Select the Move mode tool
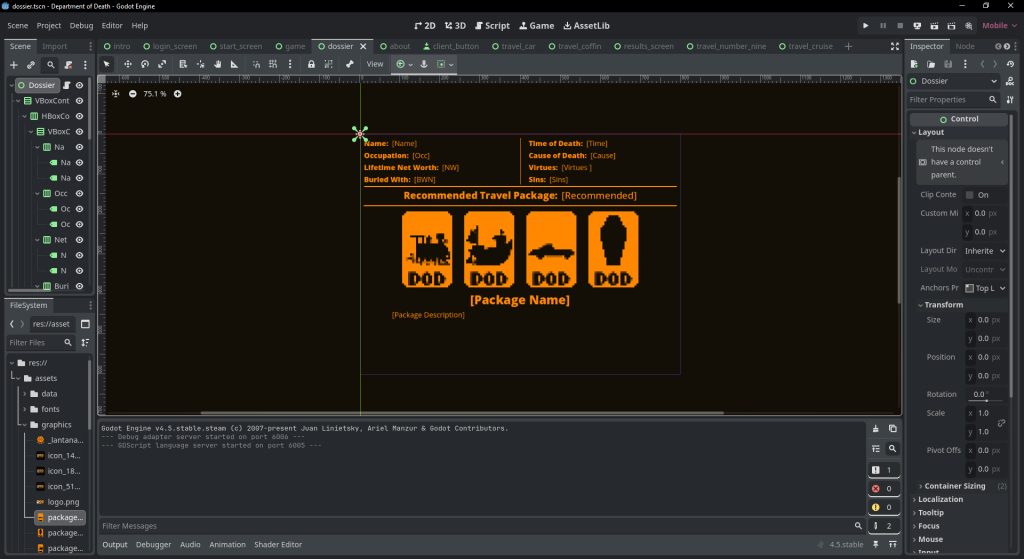Image resolution: width=1024 pixels, height=559 pixels. [x=127, y=64]
